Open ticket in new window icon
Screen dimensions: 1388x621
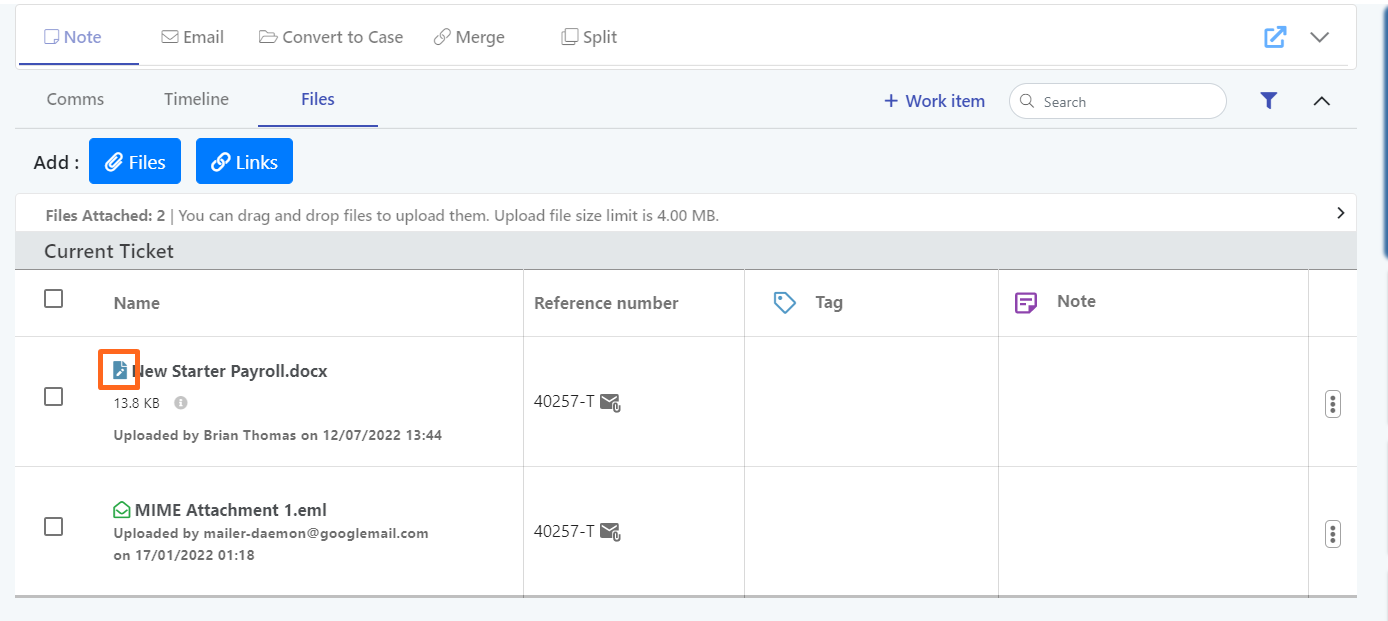point(1275,37)
